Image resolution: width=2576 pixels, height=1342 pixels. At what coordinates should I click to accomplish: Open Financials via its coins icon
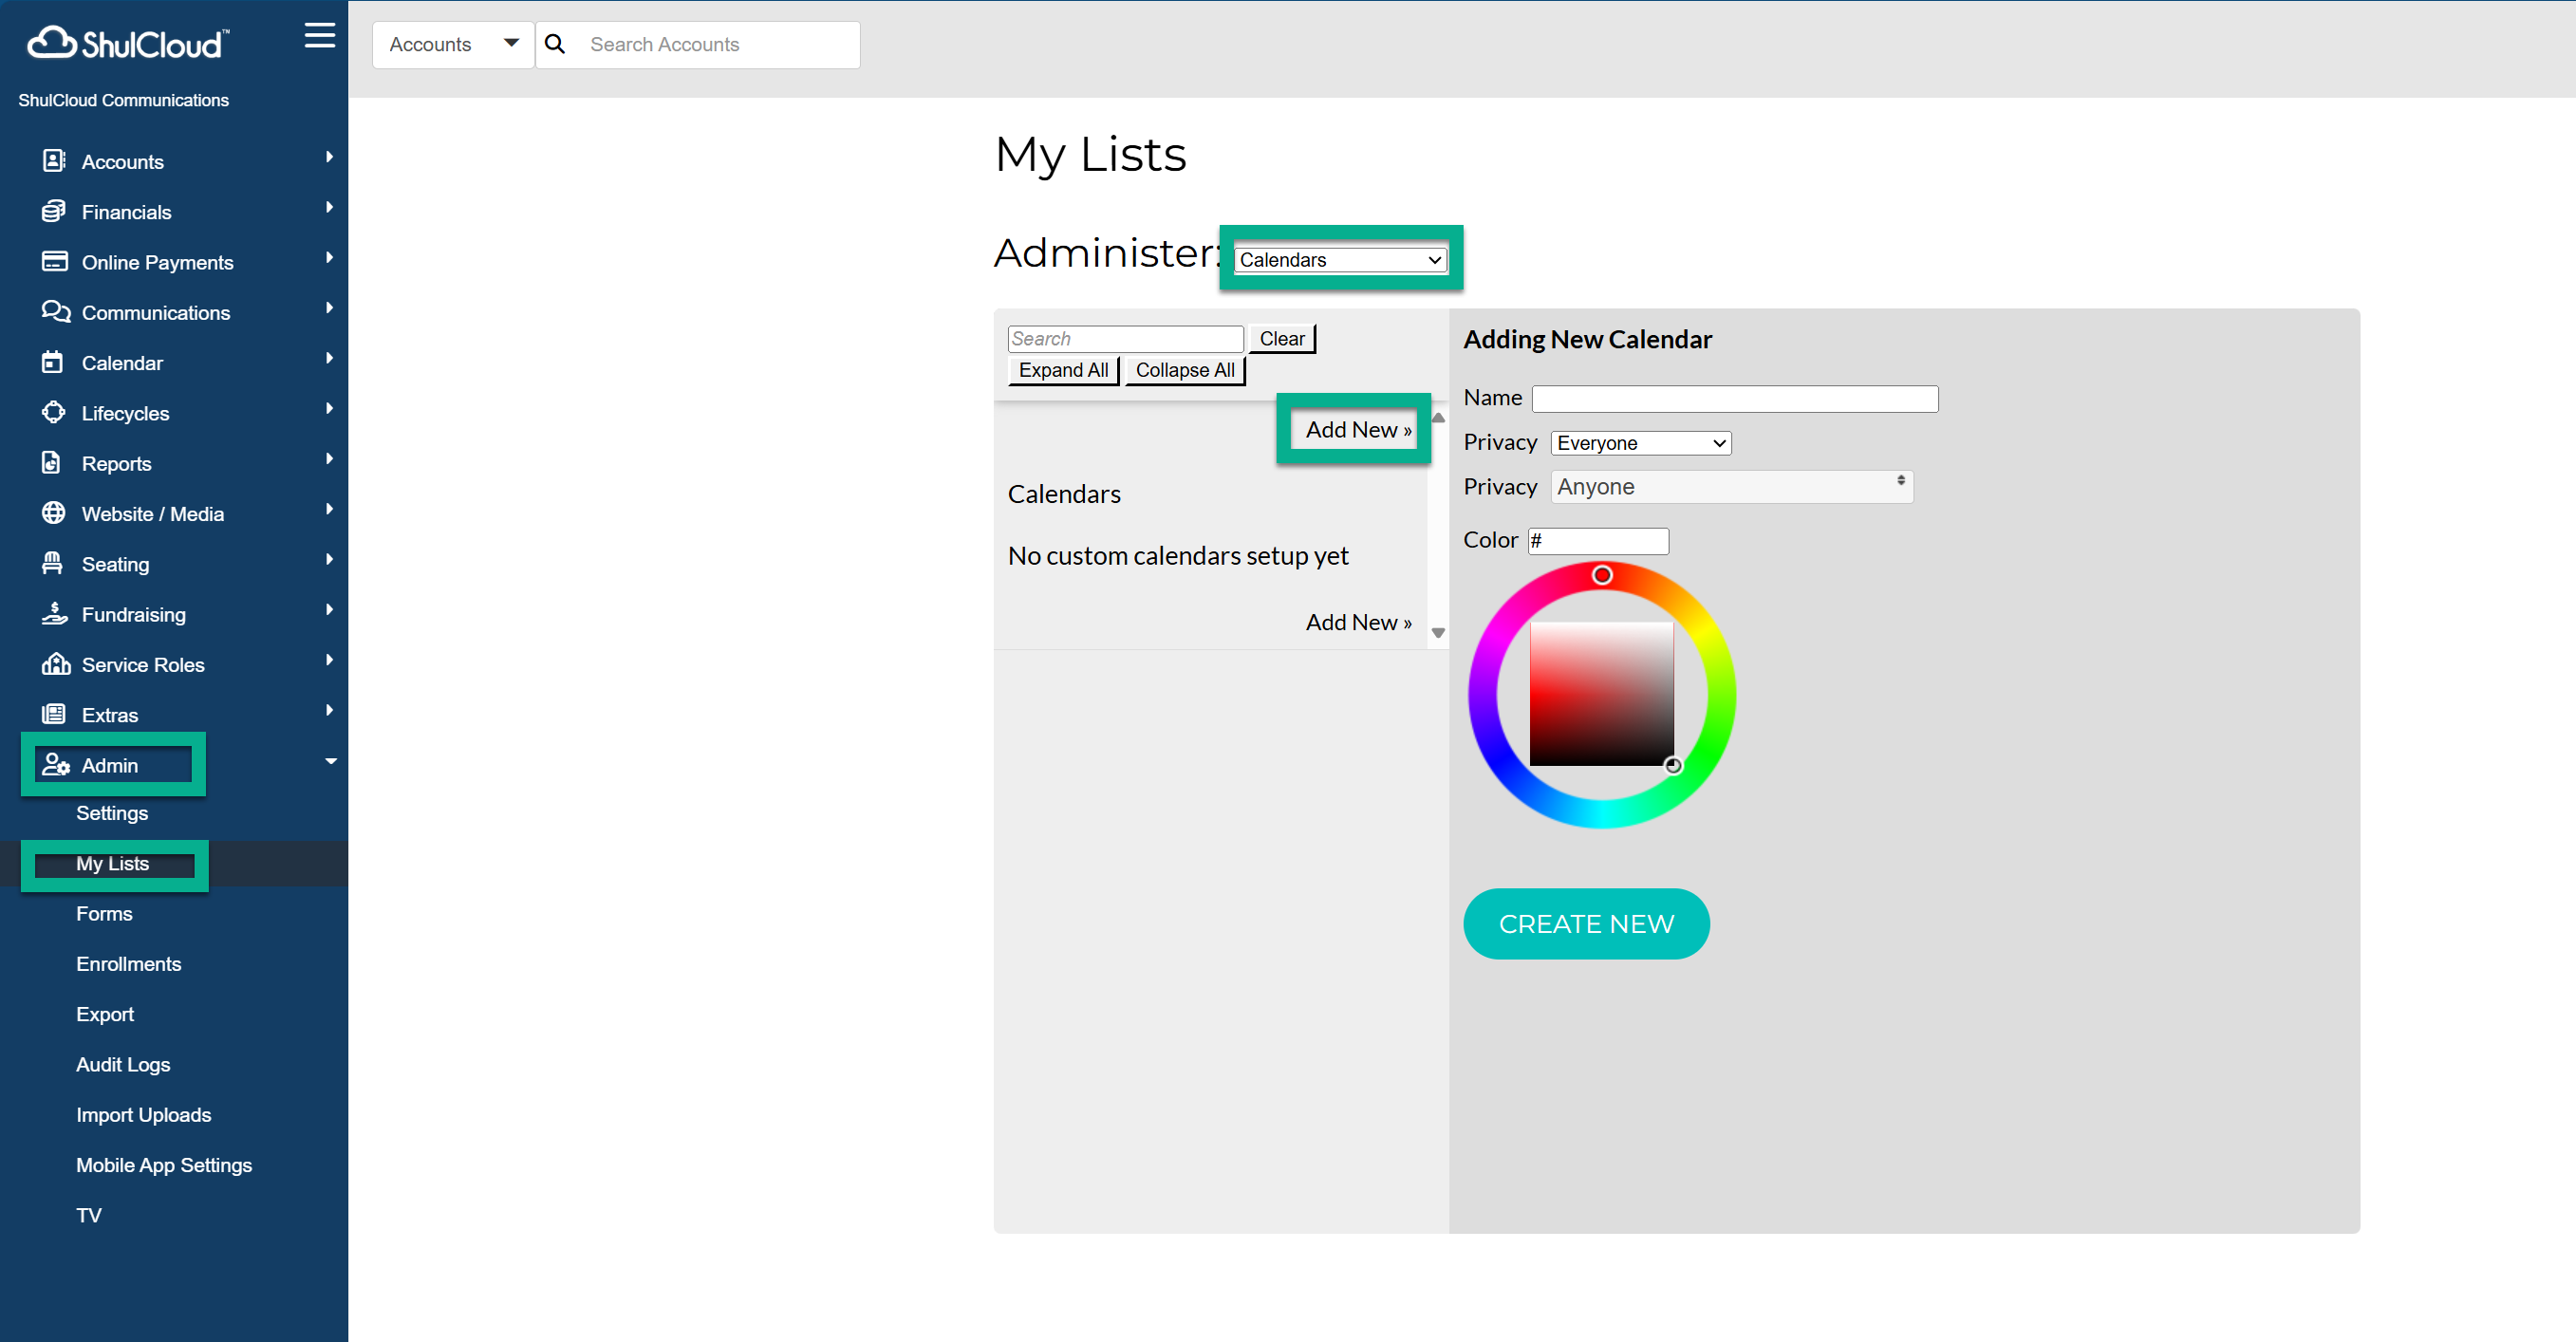pyautogui.click(x=54, y=211)
